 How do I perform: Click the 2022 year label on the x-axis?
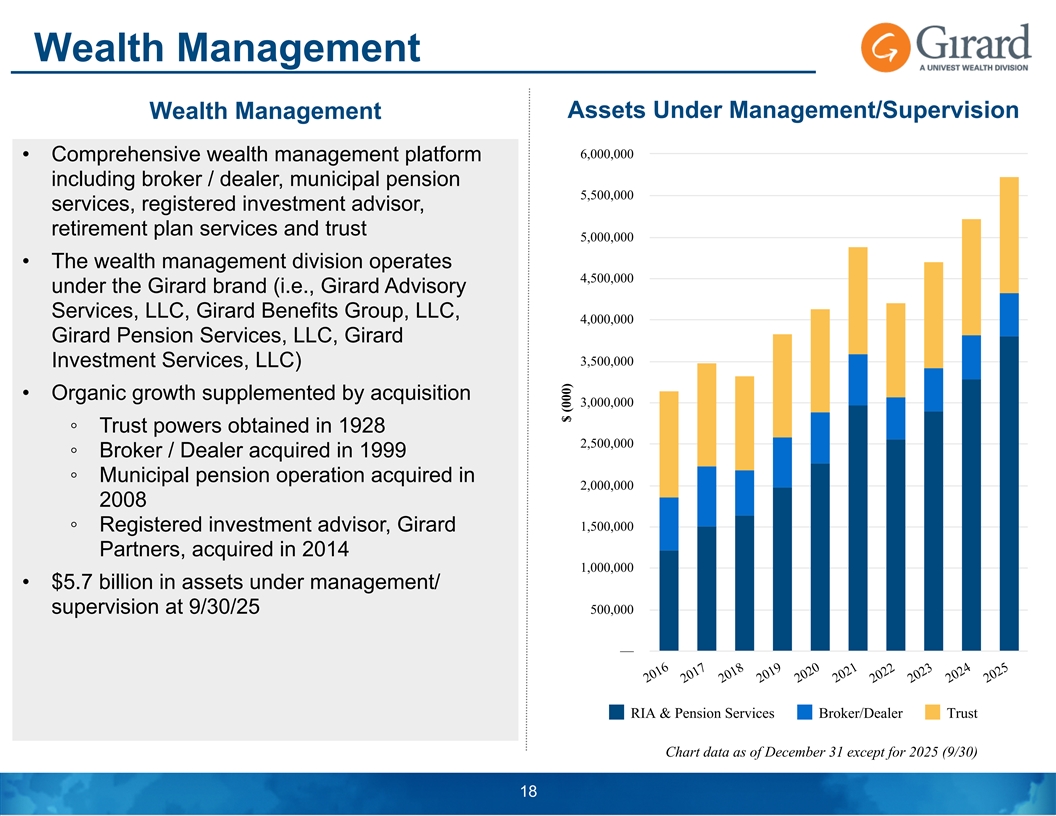pos(883,674)
